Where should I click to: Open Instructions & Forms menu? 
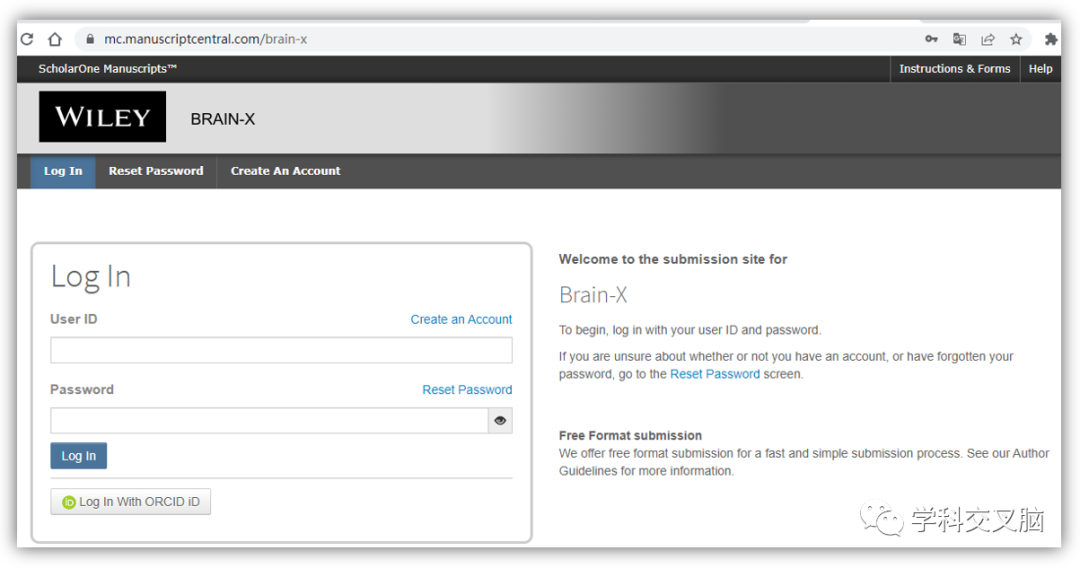[955, 69]
